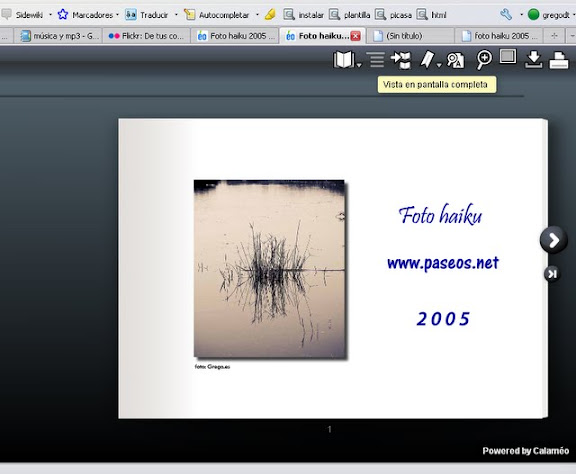The height and width of the screenshot is (474, 576).
Task: Expand the Sidewiki dropdown arrow
Action: pos(50,15)
